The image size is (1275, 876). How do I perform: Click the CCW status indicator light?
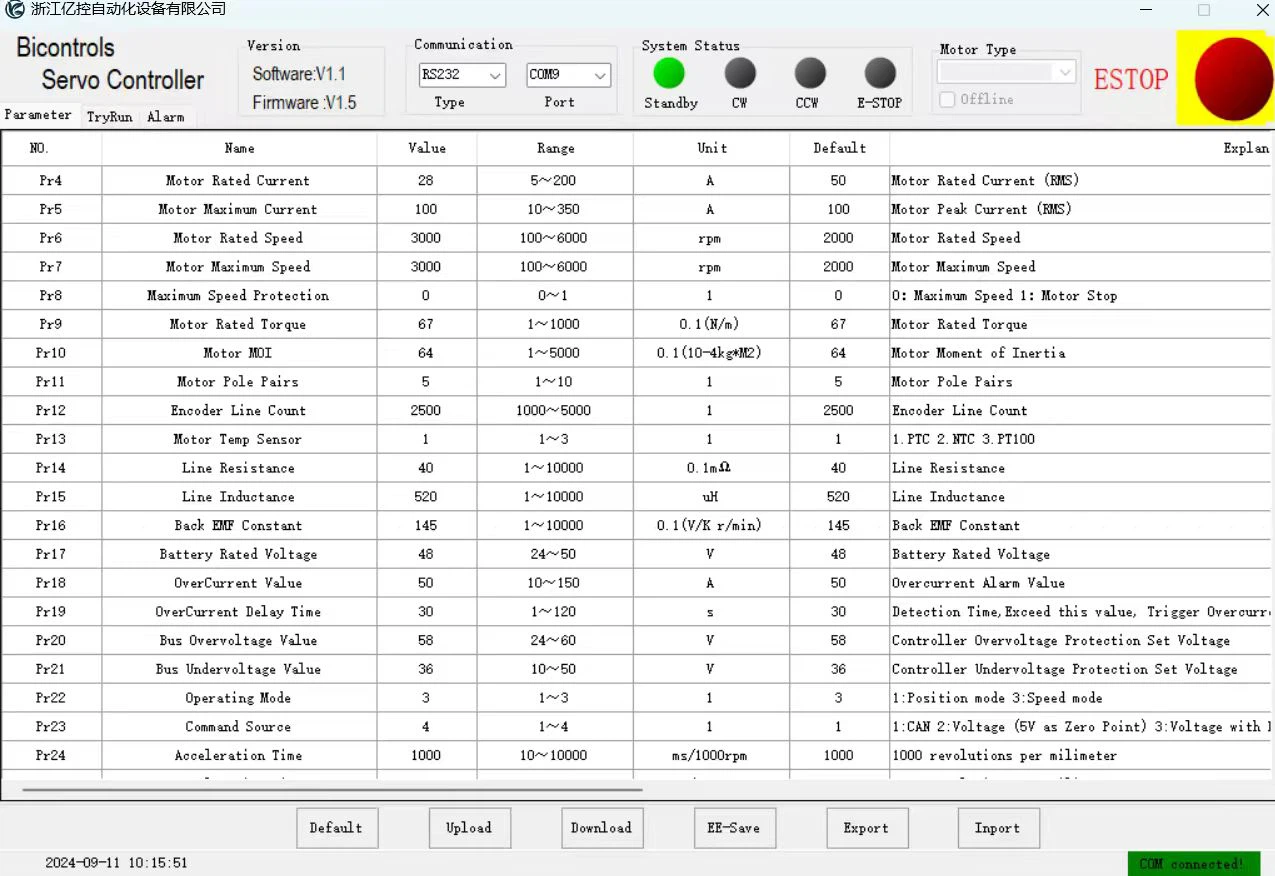pyautogui.click(x=810, y=73)
